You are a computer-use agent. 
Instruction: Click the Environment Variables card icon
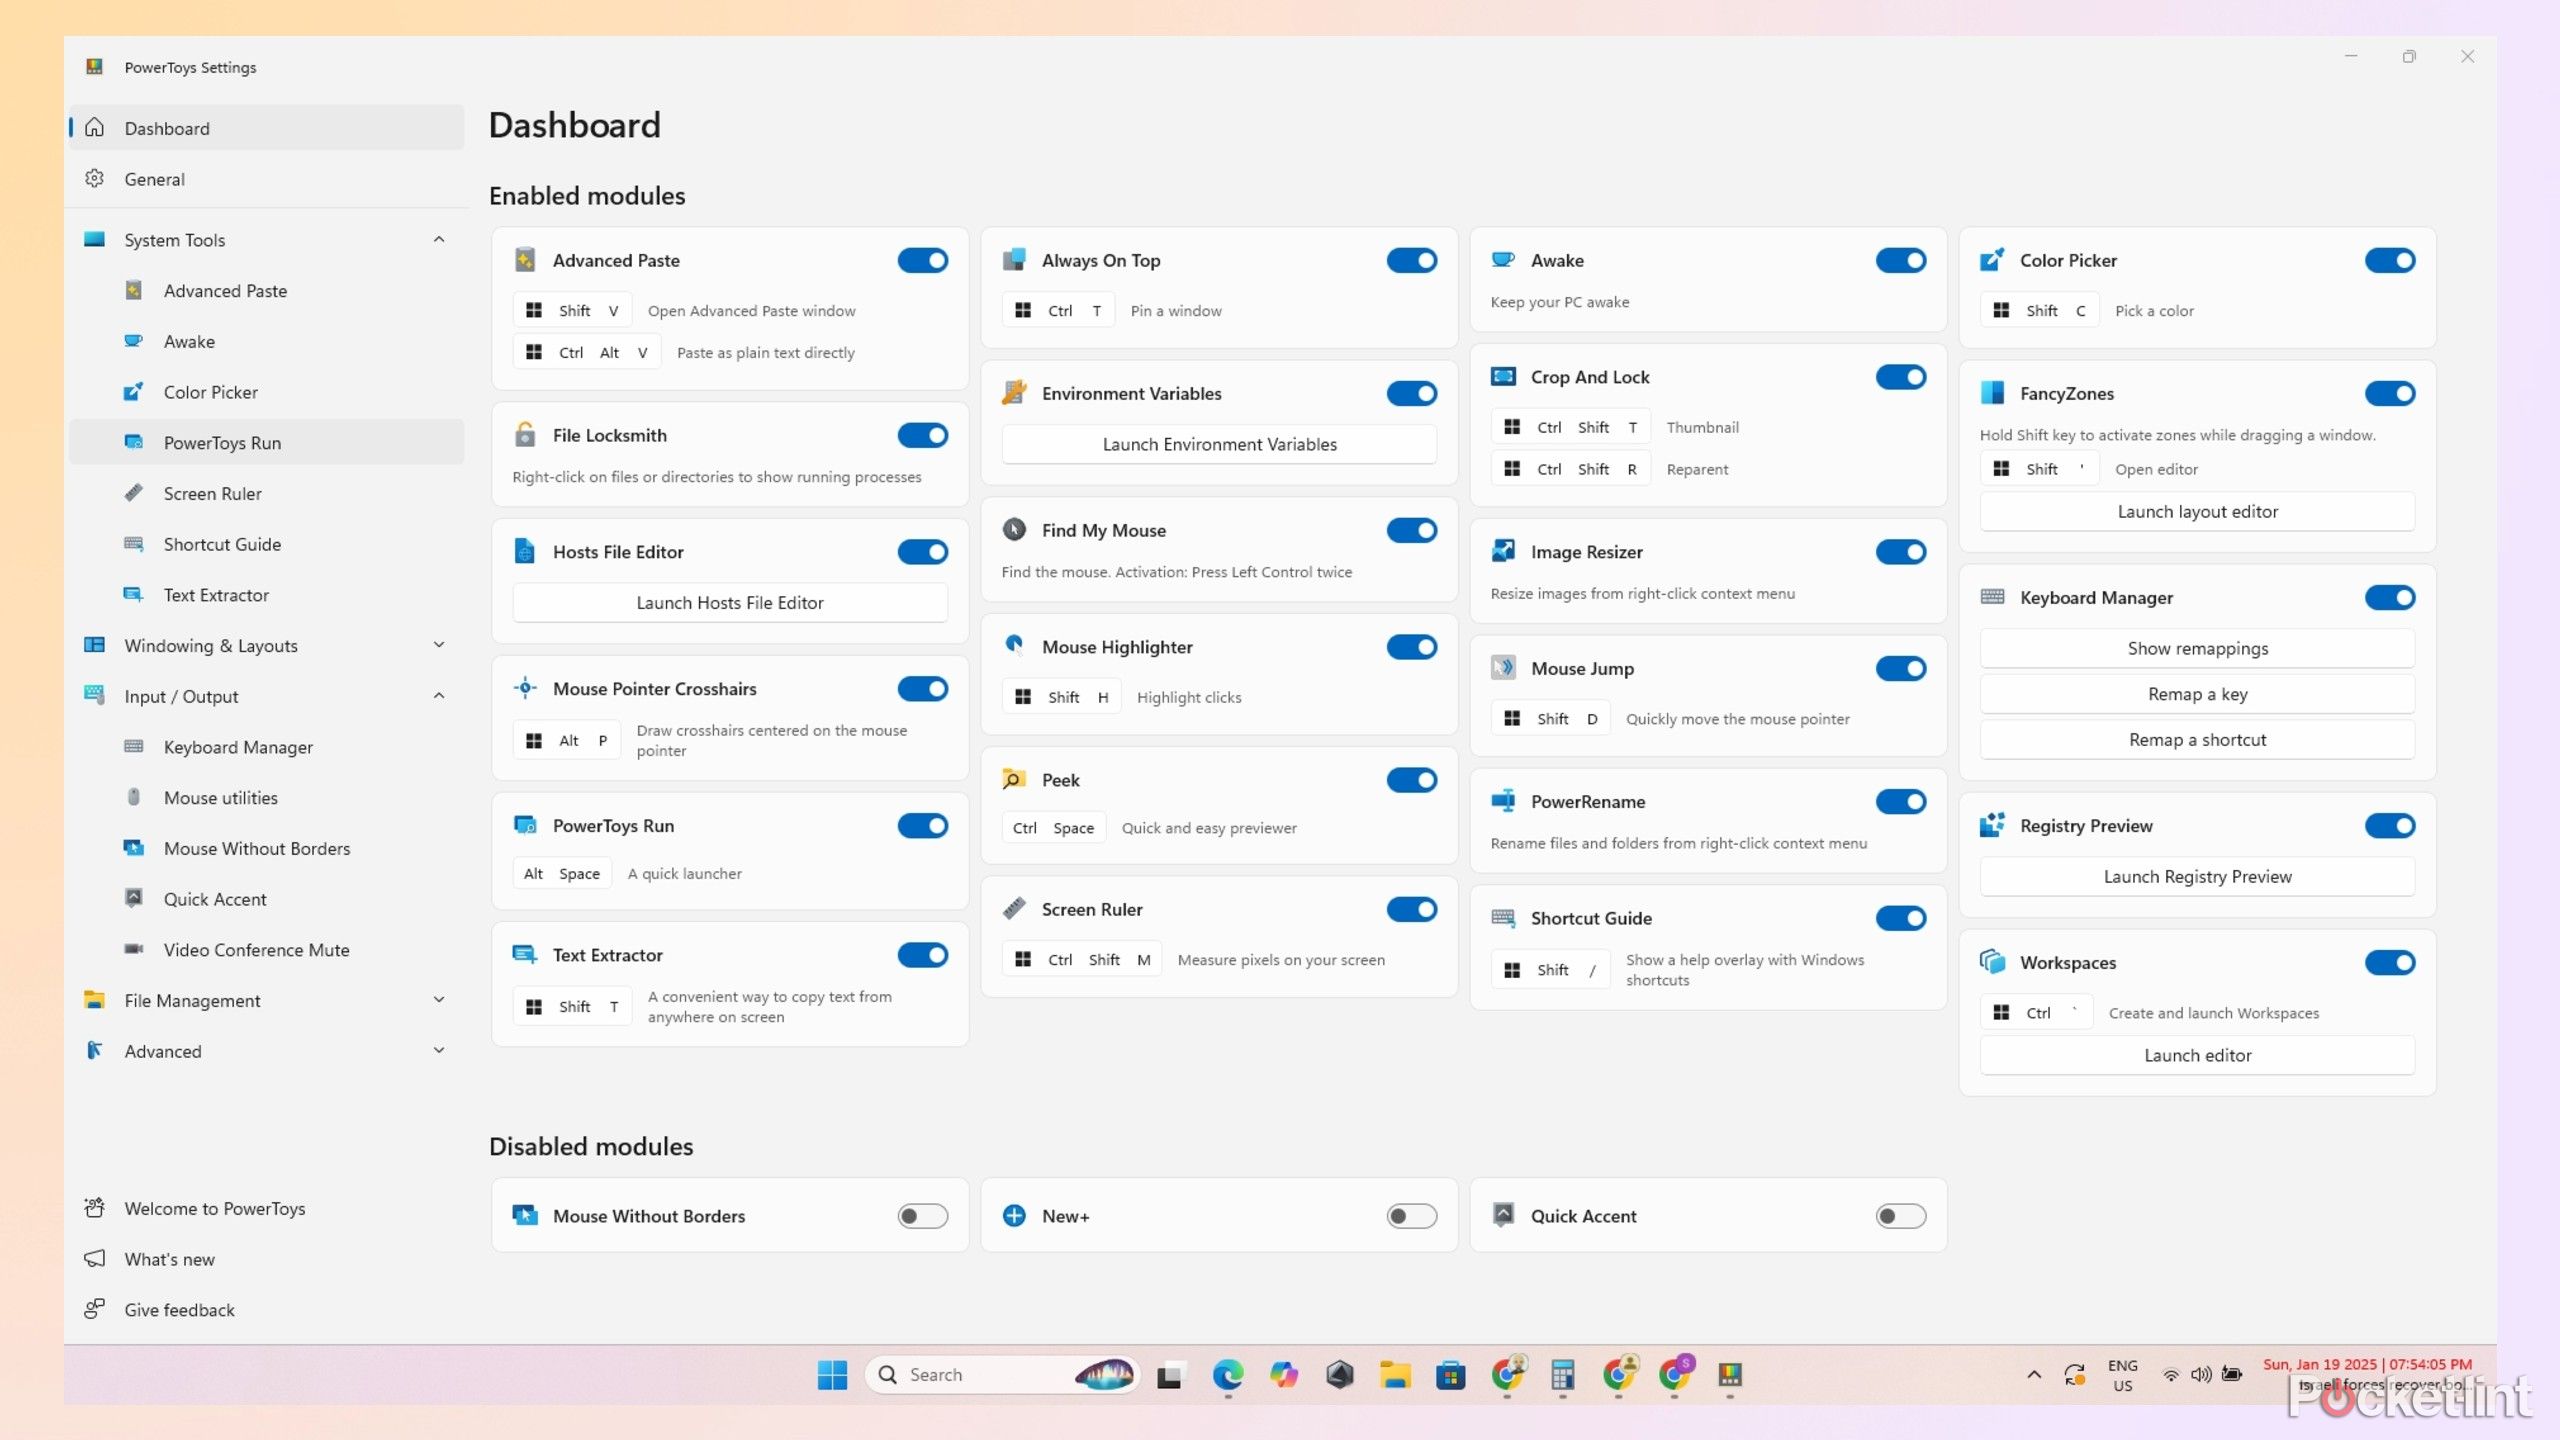coord(1014,393)
